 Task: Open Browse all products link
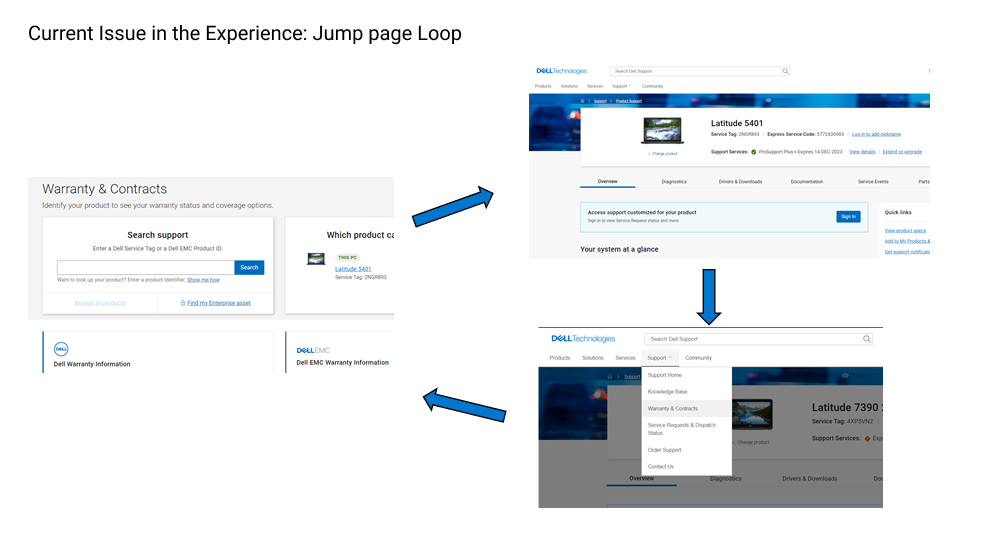(100, 303)
